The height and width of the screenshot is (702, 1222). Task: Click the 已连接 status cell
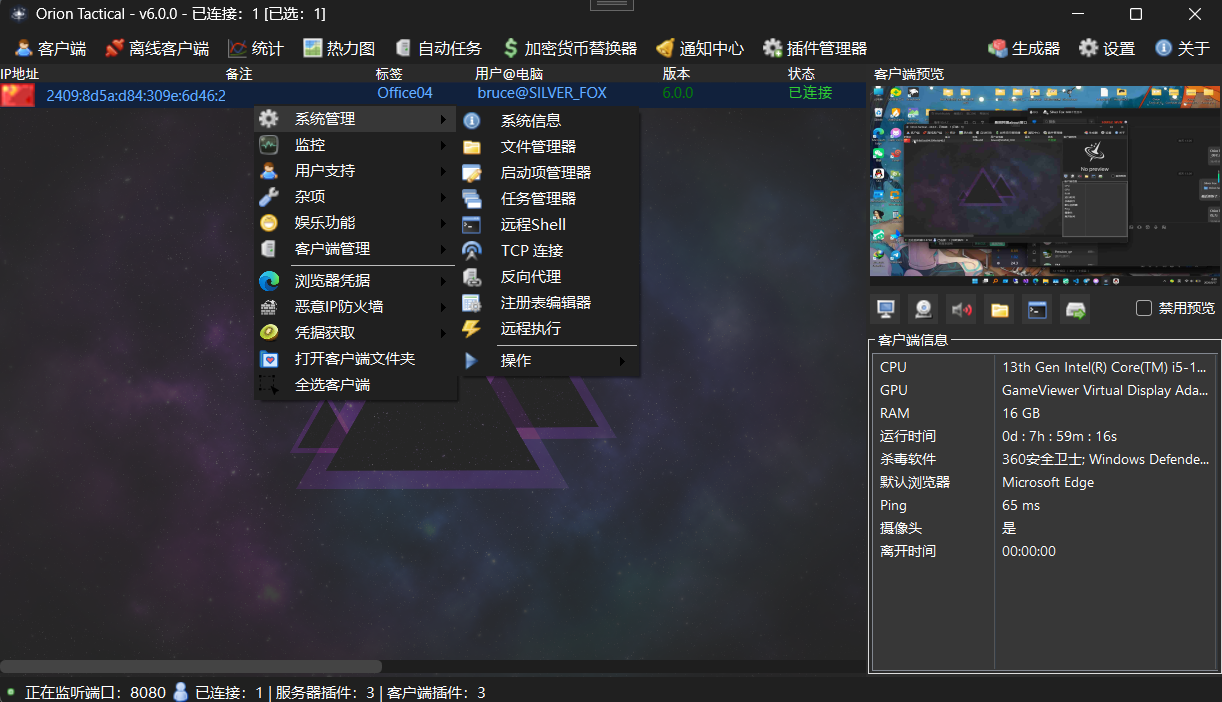810,93
